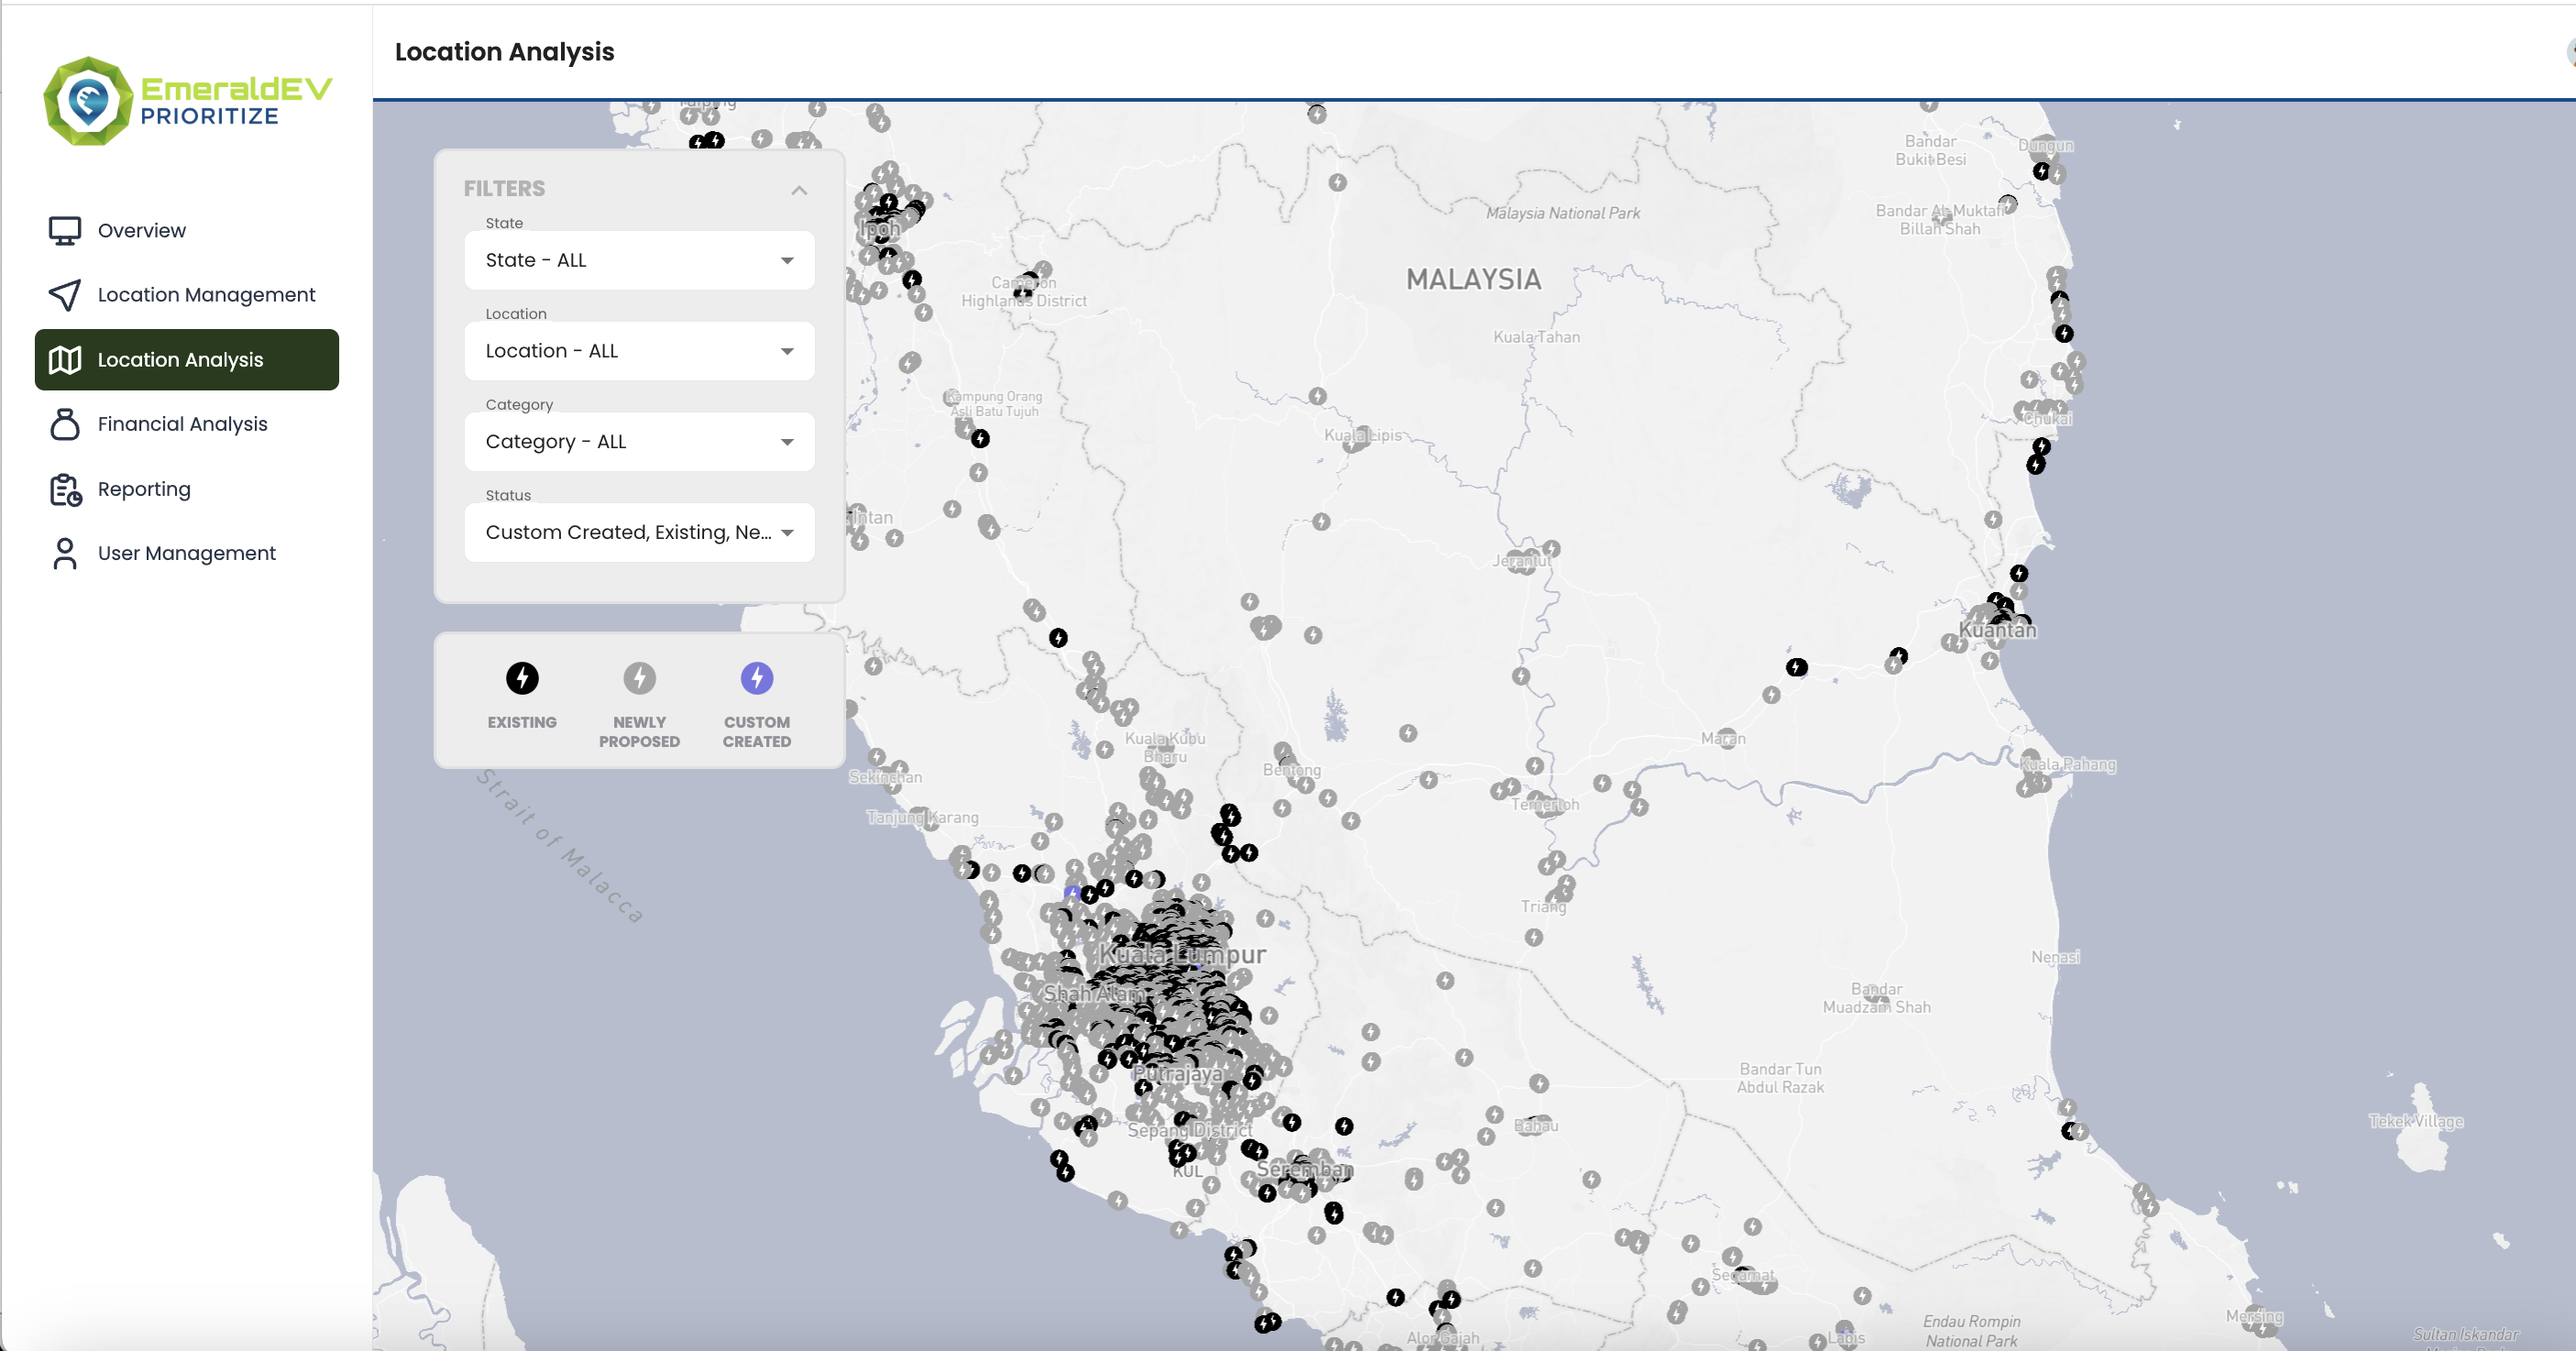Click the Financial Analysis money bag icon
The width and height of the screenshot is (2576, 1351).
[65, 424]
